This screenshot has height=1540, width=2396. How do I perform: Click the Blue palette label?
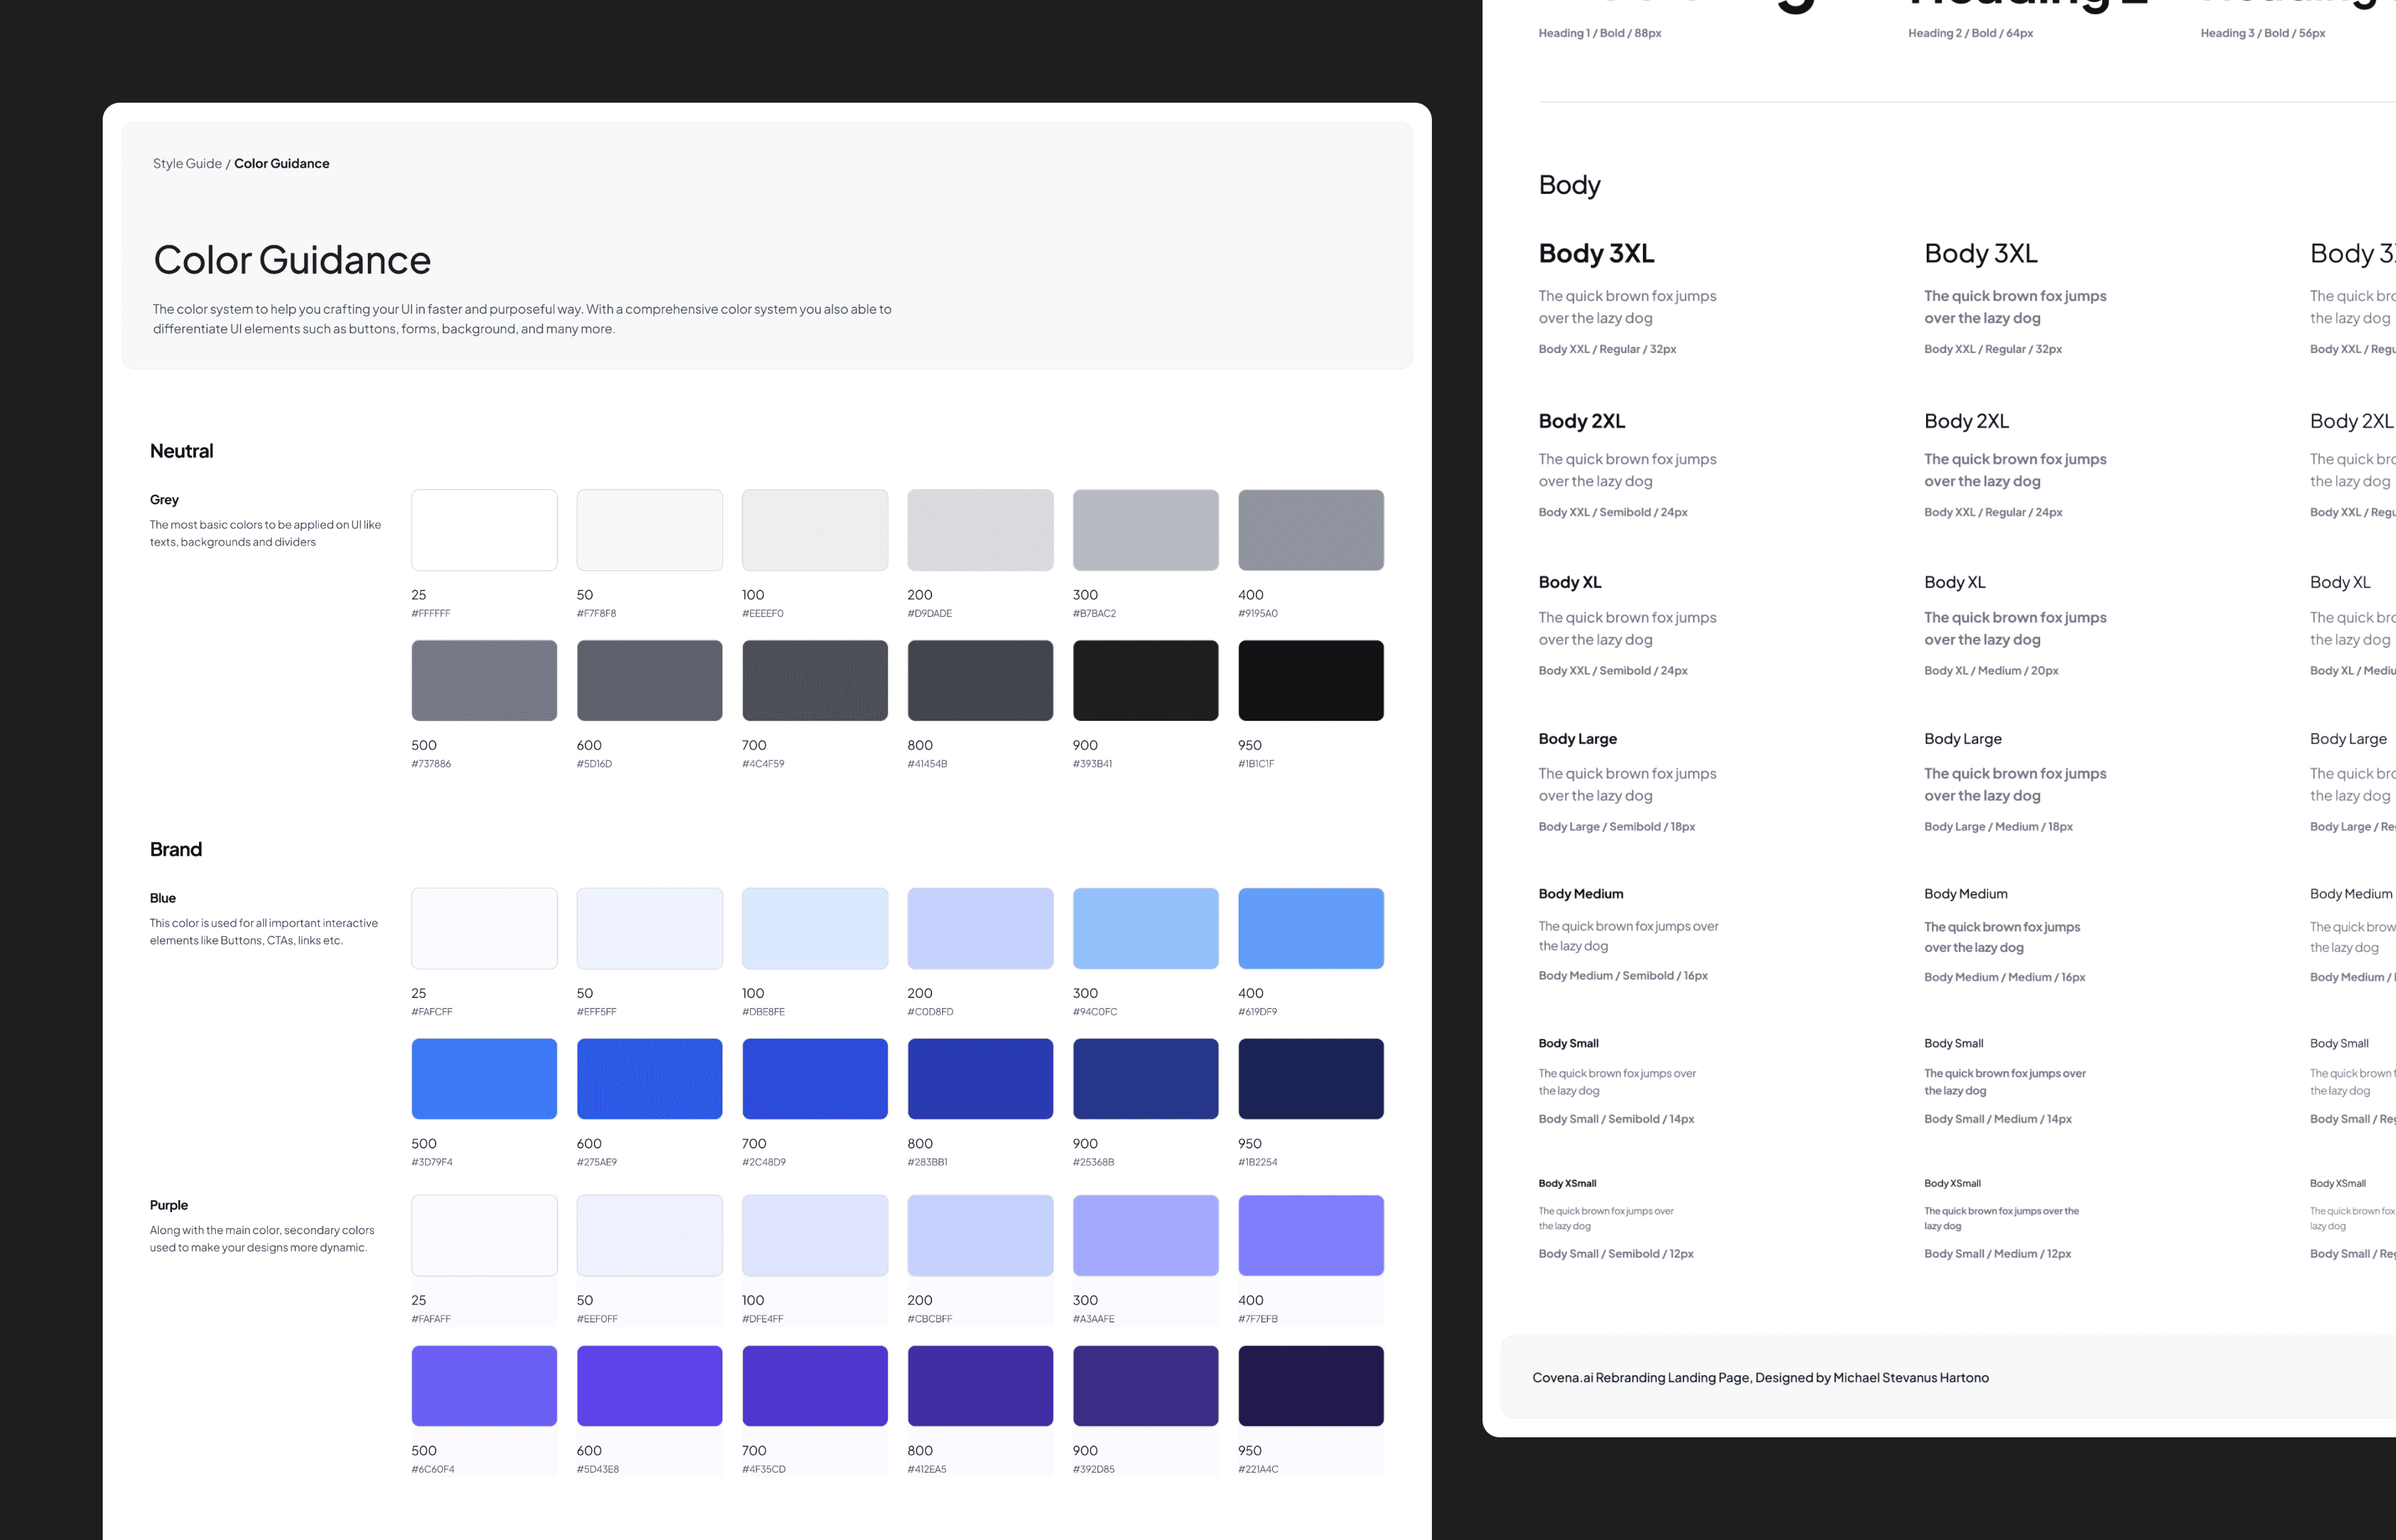tap(163, 898)
